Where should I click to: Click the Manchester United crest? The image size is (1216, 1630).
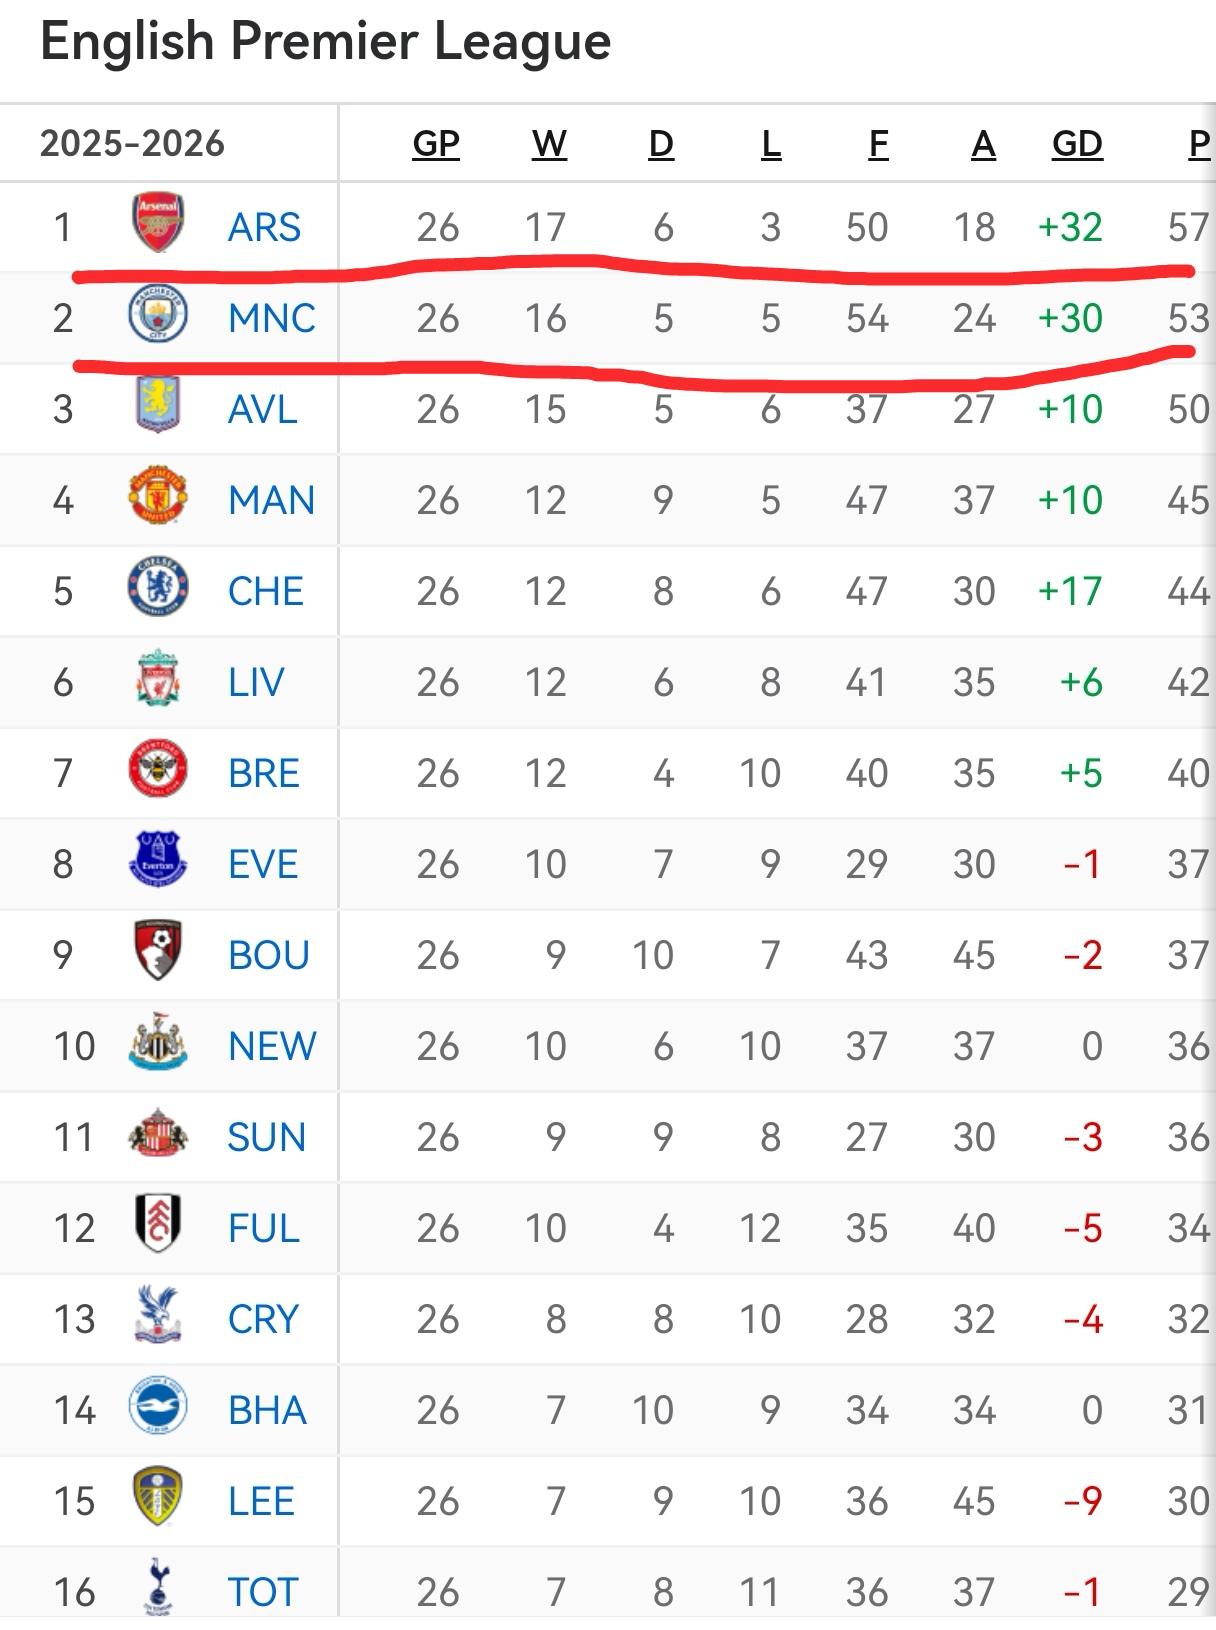(x=158, y=496)
